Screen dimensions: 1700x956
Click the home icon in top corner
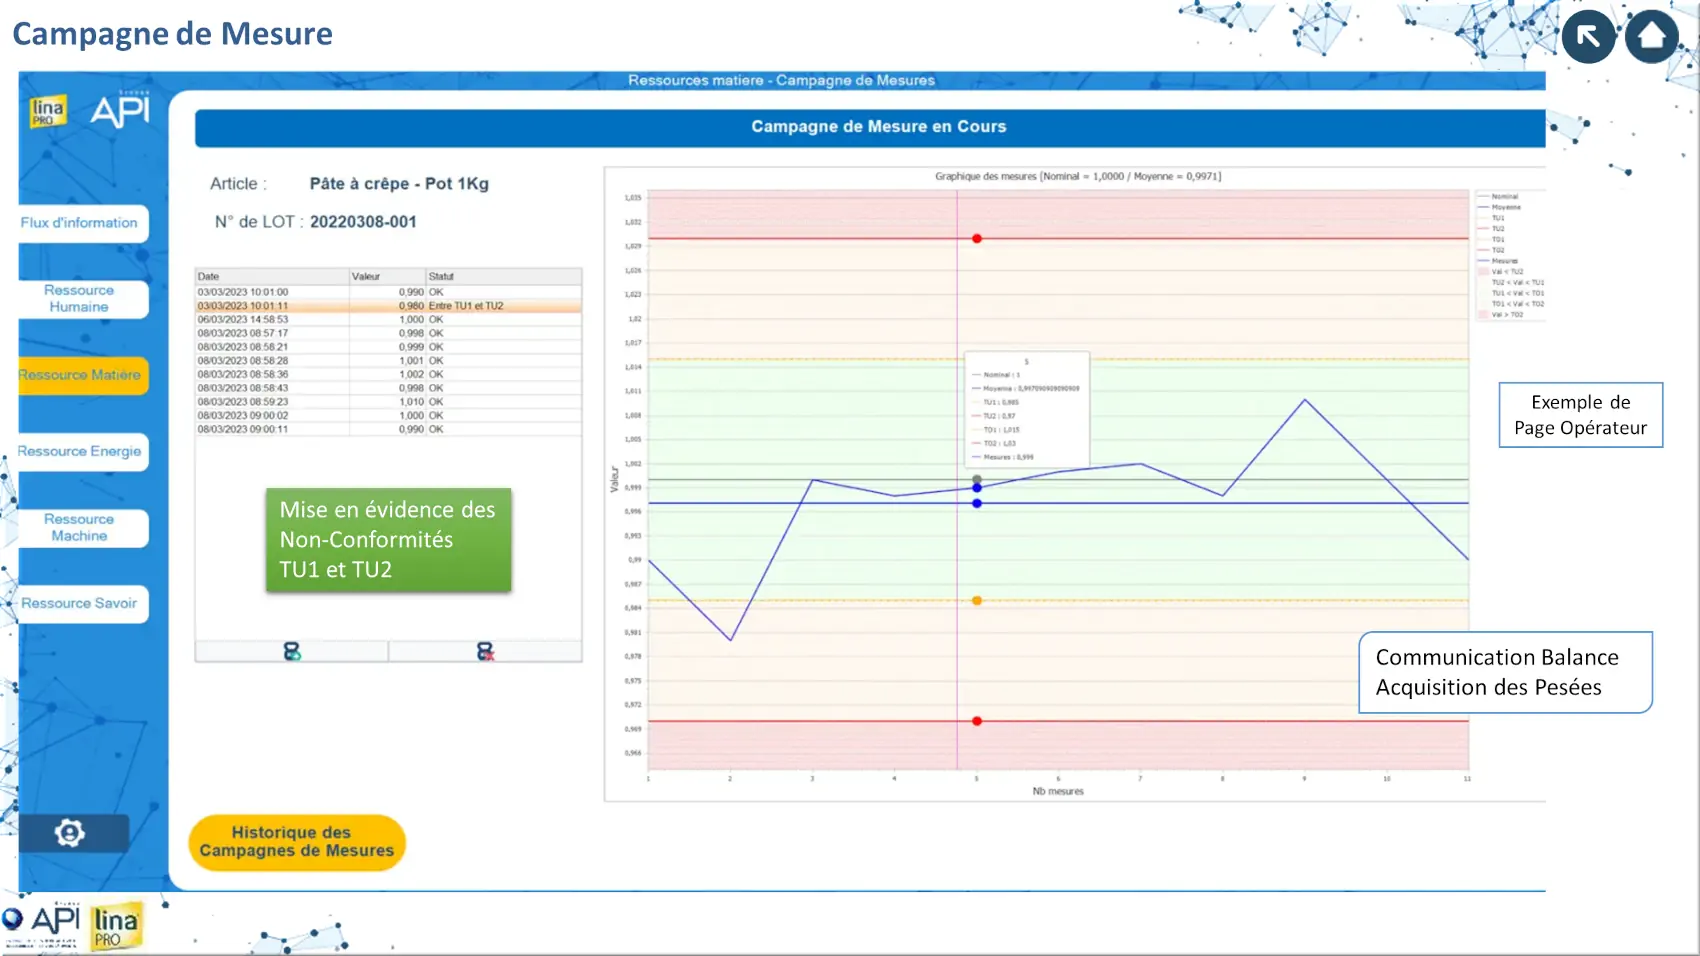click(x=1651, y=37)
